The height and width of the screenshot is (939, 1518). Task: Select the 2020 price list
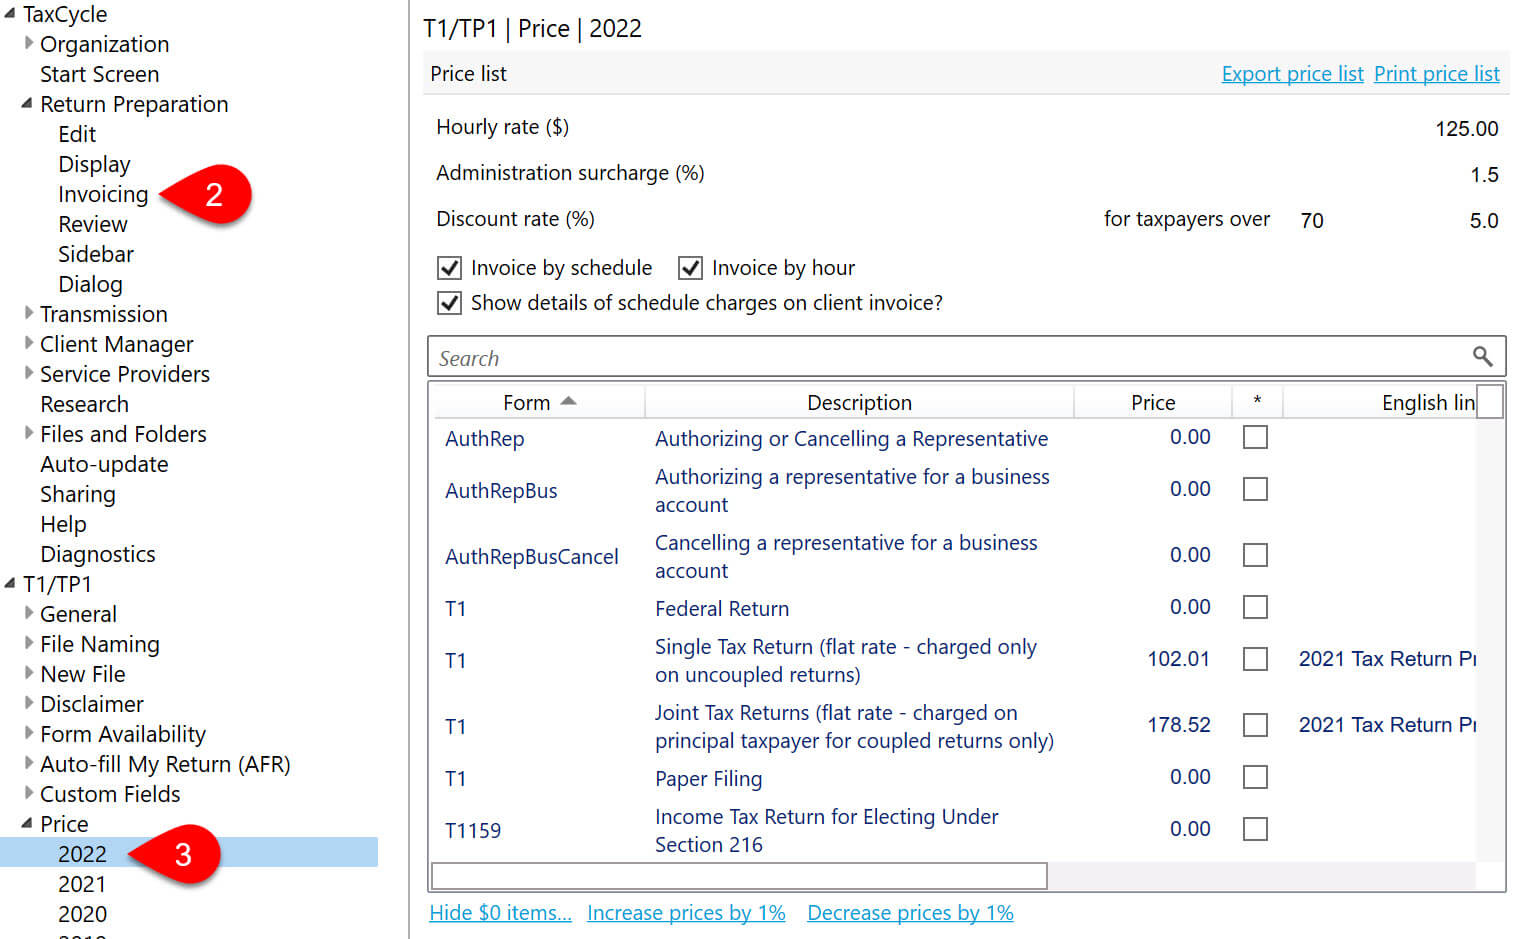coord(82,914)
